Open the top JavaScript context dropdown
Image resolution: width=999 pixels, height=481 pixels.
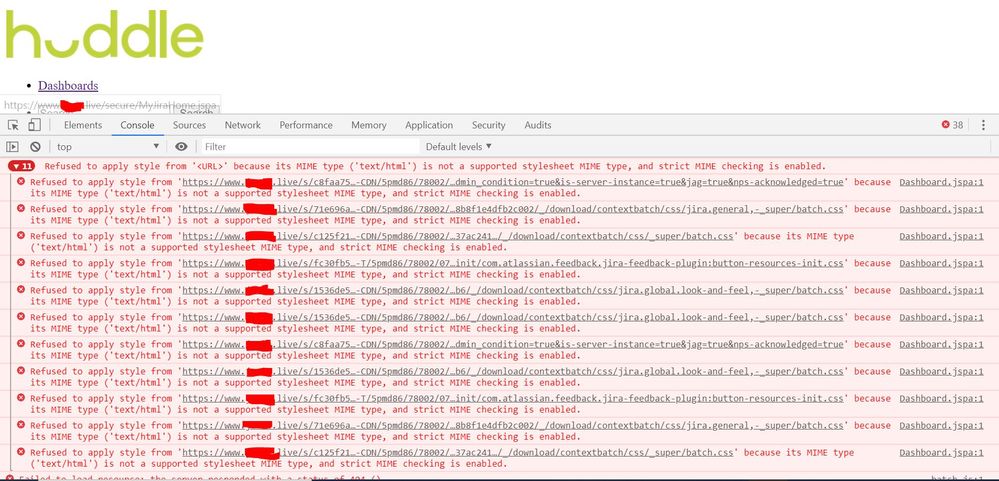pyautogui.click(x=108, y=147)
